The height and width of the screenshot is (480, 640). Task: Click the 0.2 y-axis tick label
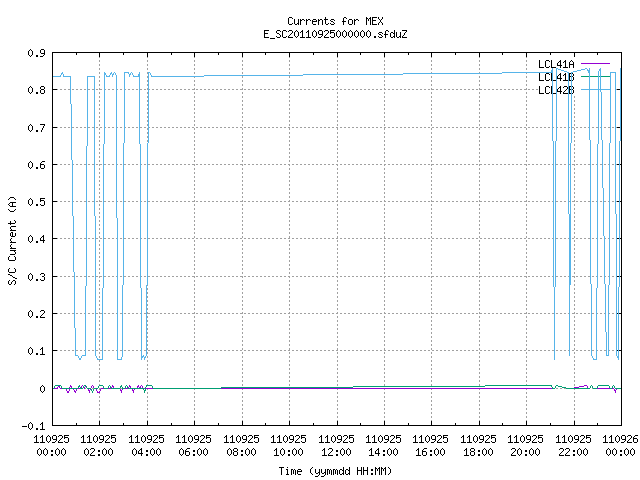(x=36, y=314)
